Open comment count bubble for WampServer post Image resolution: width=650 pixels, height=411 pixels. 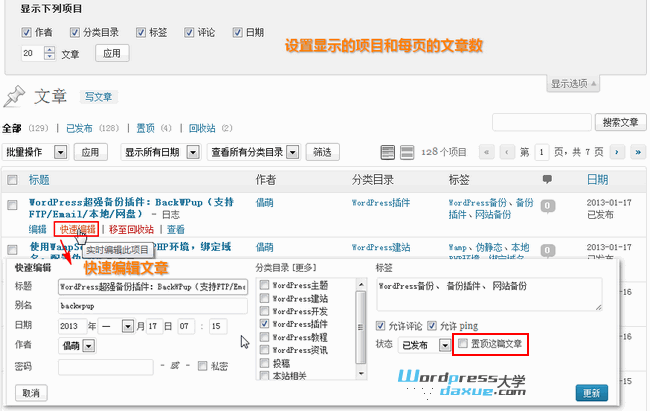(x=548, y=250)
